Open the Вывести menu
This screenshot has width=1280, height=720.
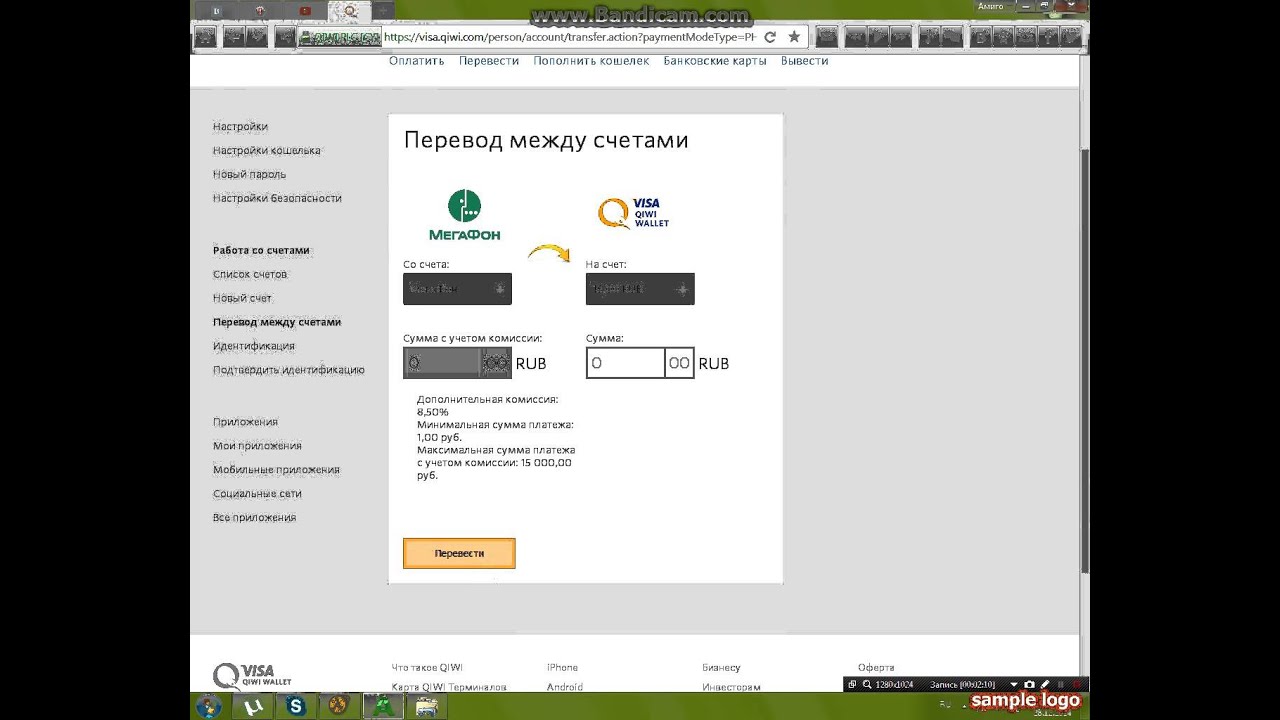(805, 61)
